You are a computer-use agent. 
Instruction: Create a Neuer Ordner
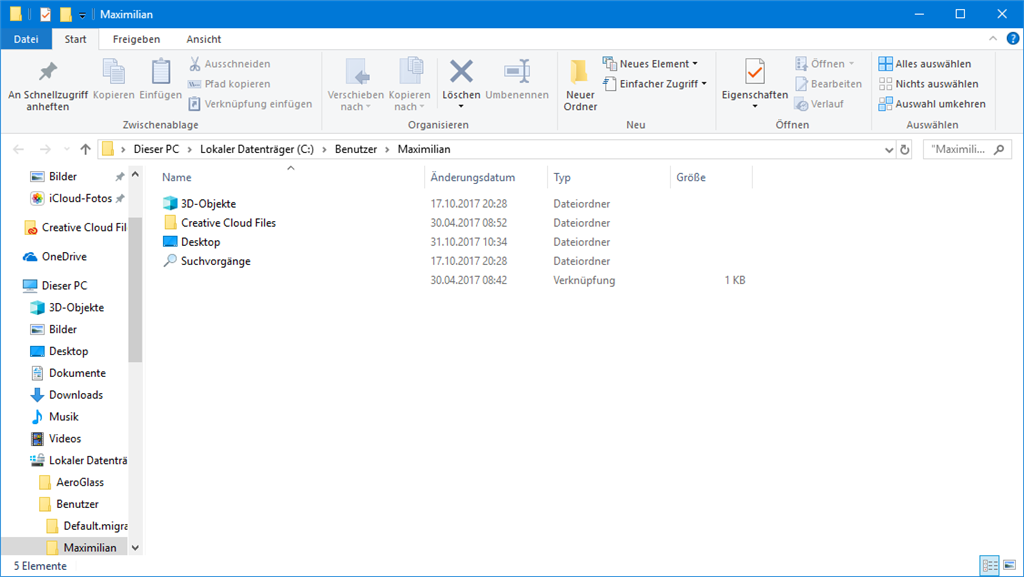coord(580,85)
